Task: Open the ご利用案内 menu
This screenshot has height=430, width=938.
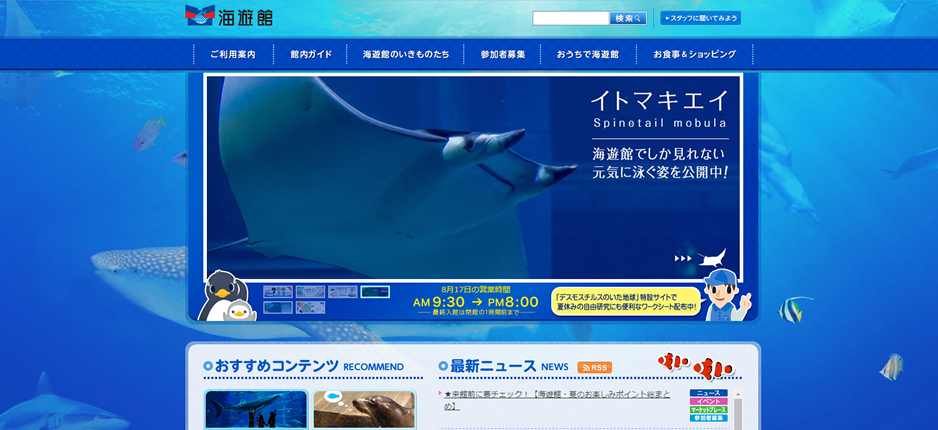Action: (233, 54)
